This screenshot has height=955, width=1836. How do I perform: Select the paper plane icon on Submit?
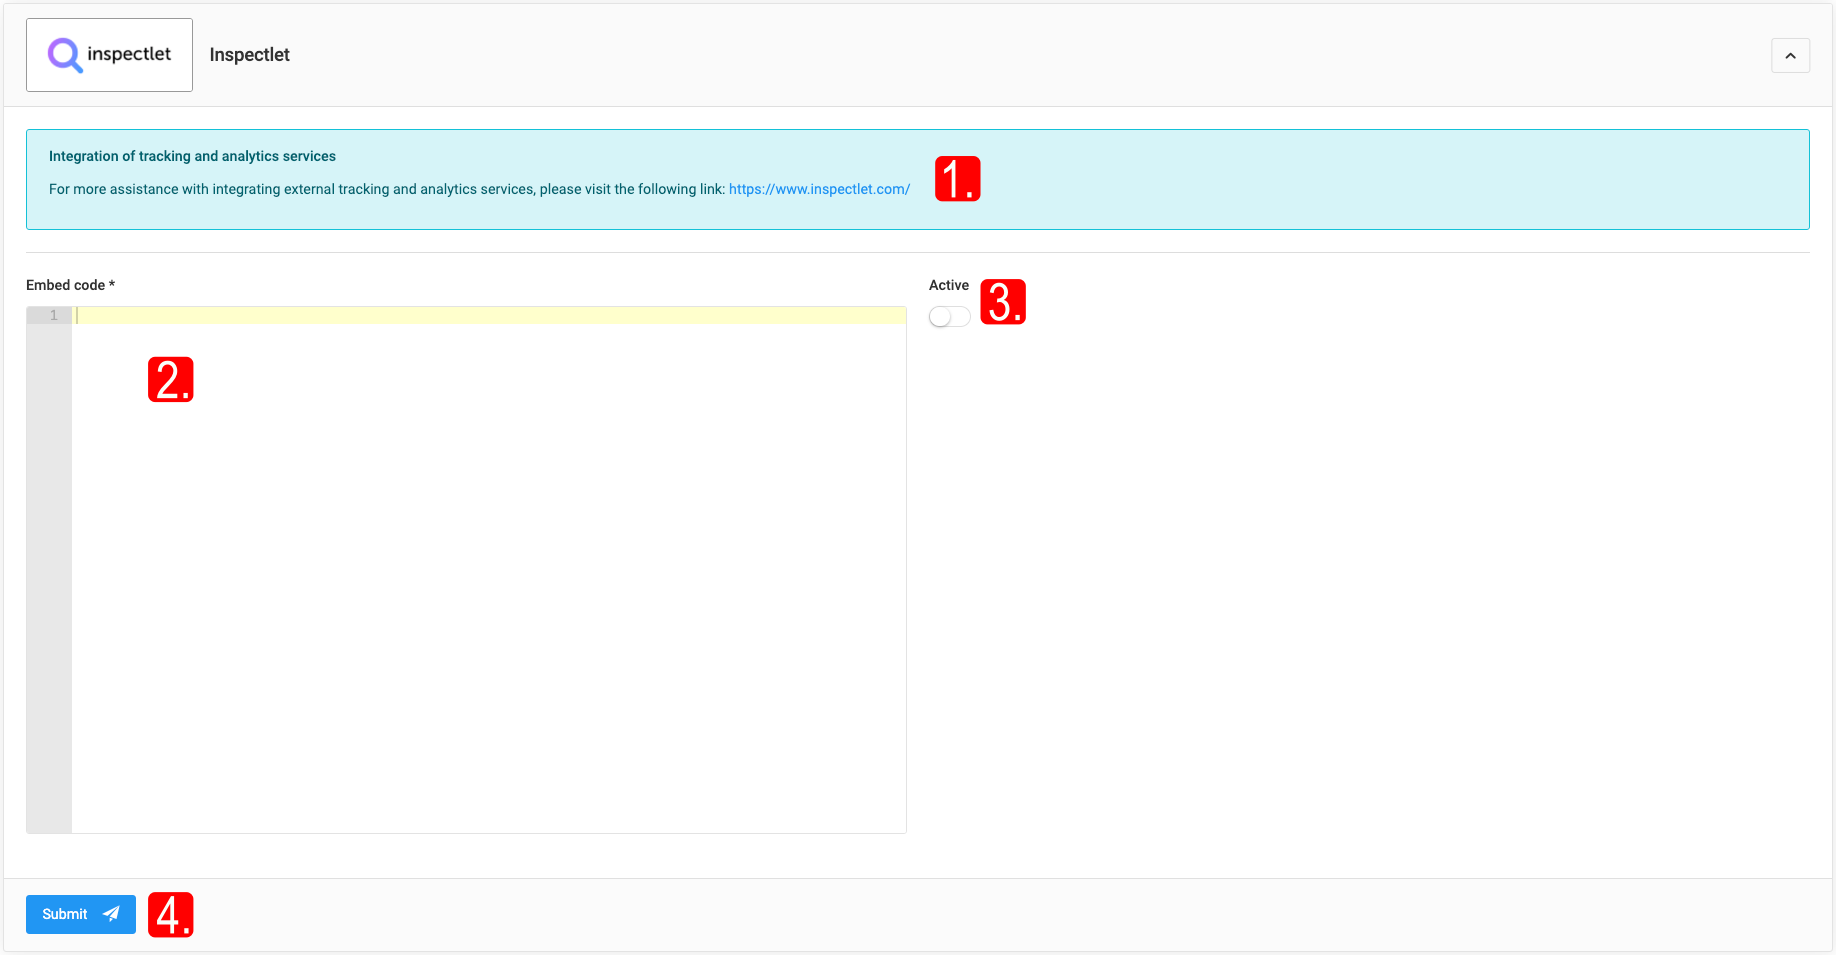click(113, 913)
